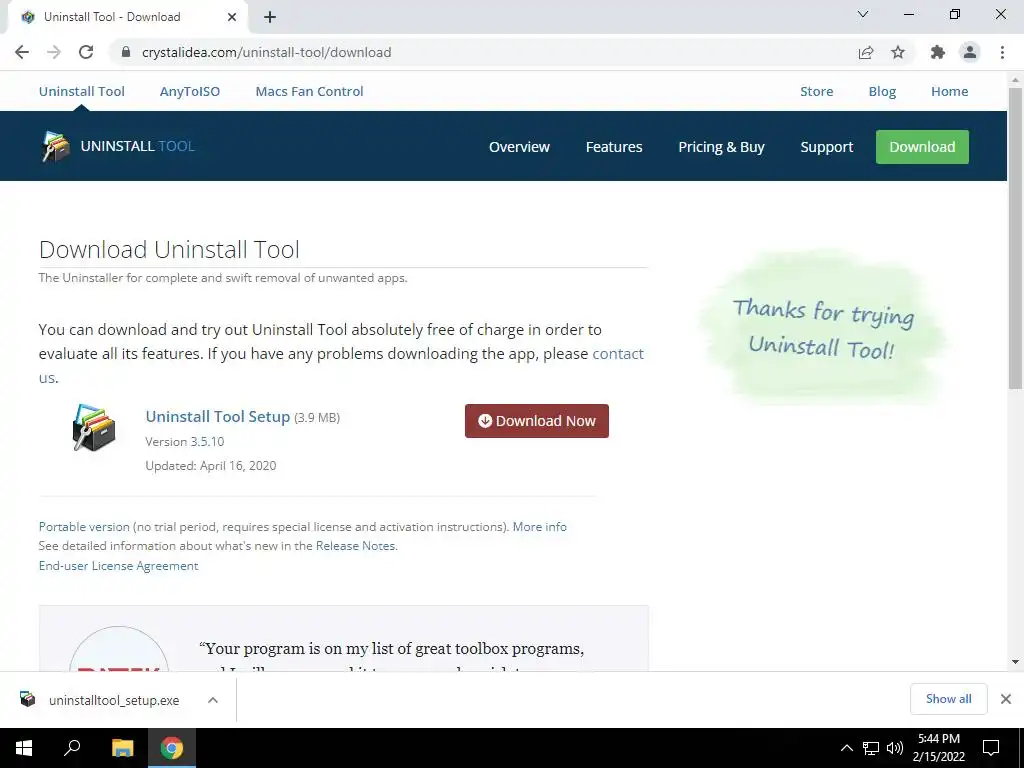Viewport: 1024px width, 768px height.
Task: Show all downloads
Action: 948,699
